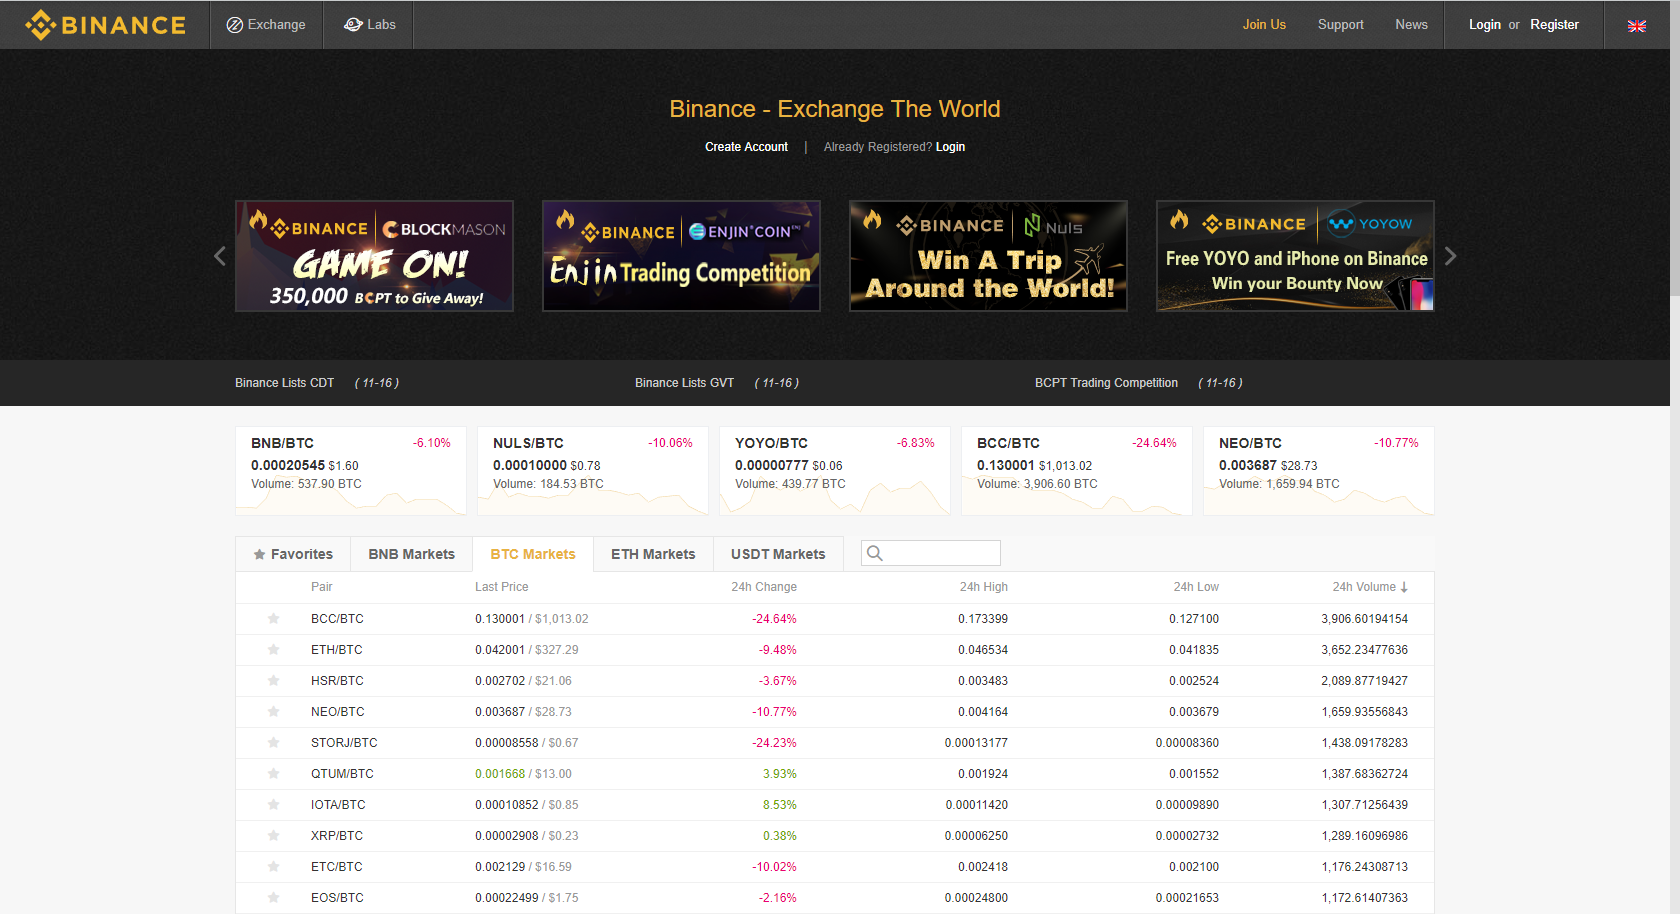Open the Enjin Trading Competition banner
The height and width of the screenshot is (914, 1680).
(x=681, y=256)
